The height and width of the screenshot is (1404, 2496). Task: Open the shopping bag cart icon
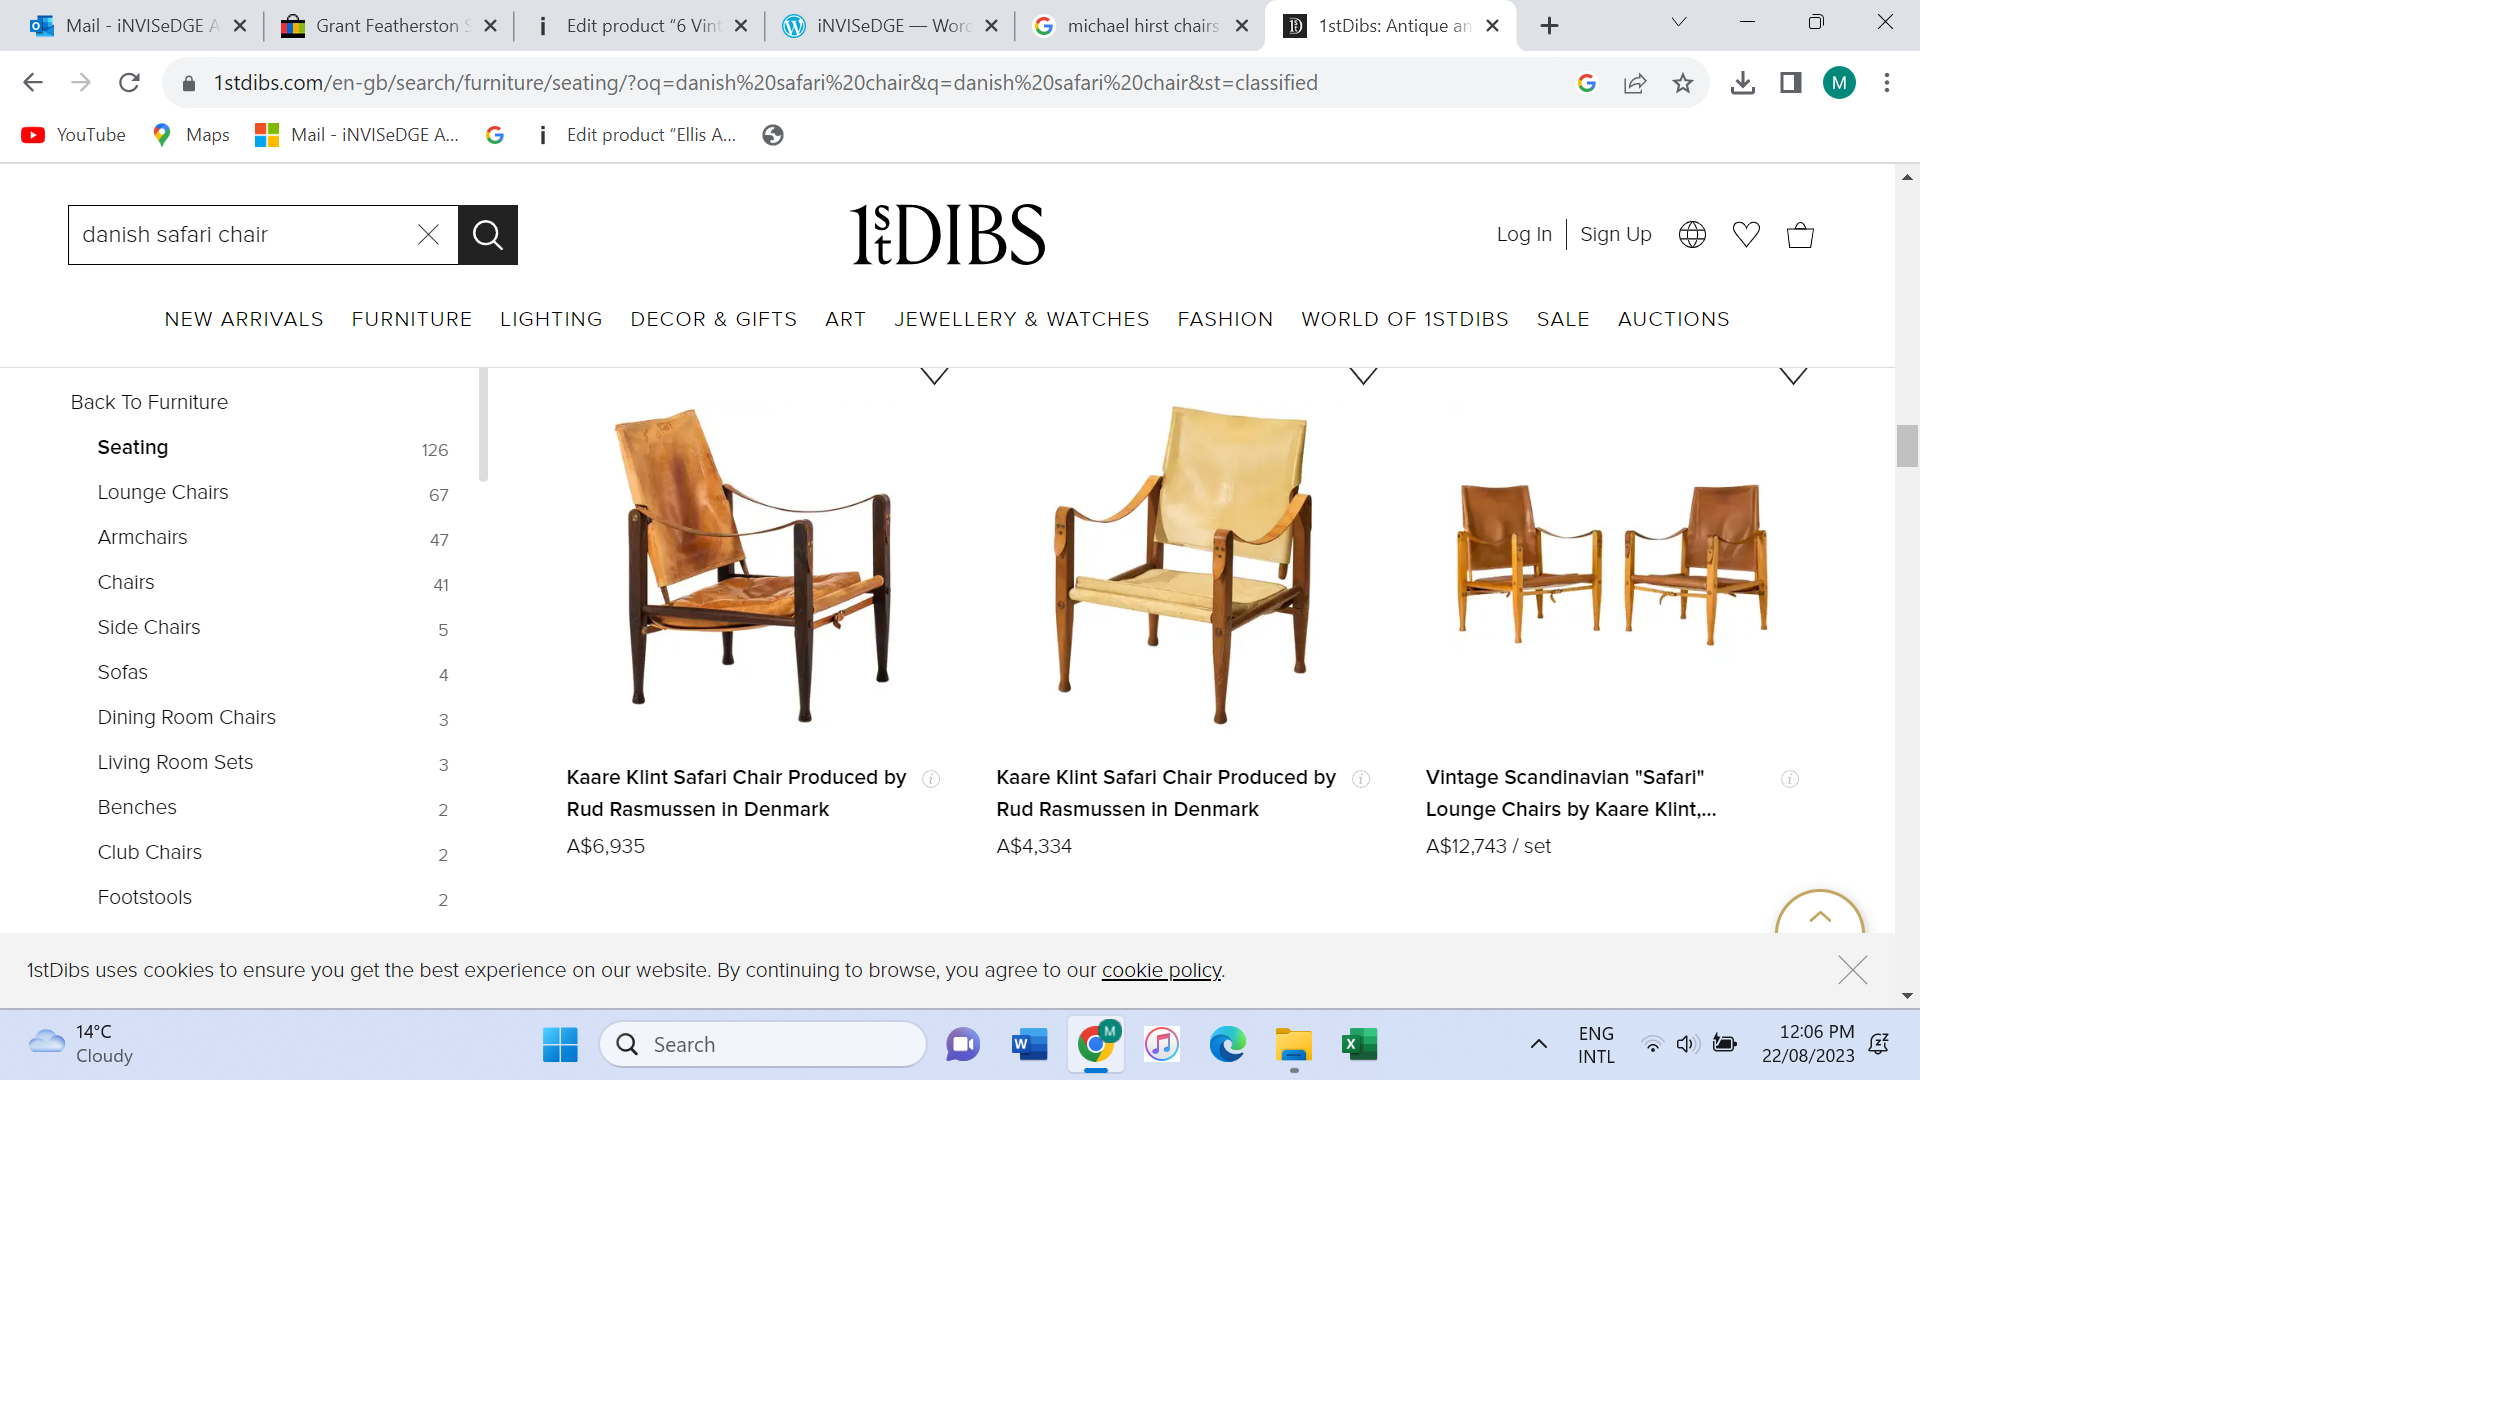tap(1799, 235)
